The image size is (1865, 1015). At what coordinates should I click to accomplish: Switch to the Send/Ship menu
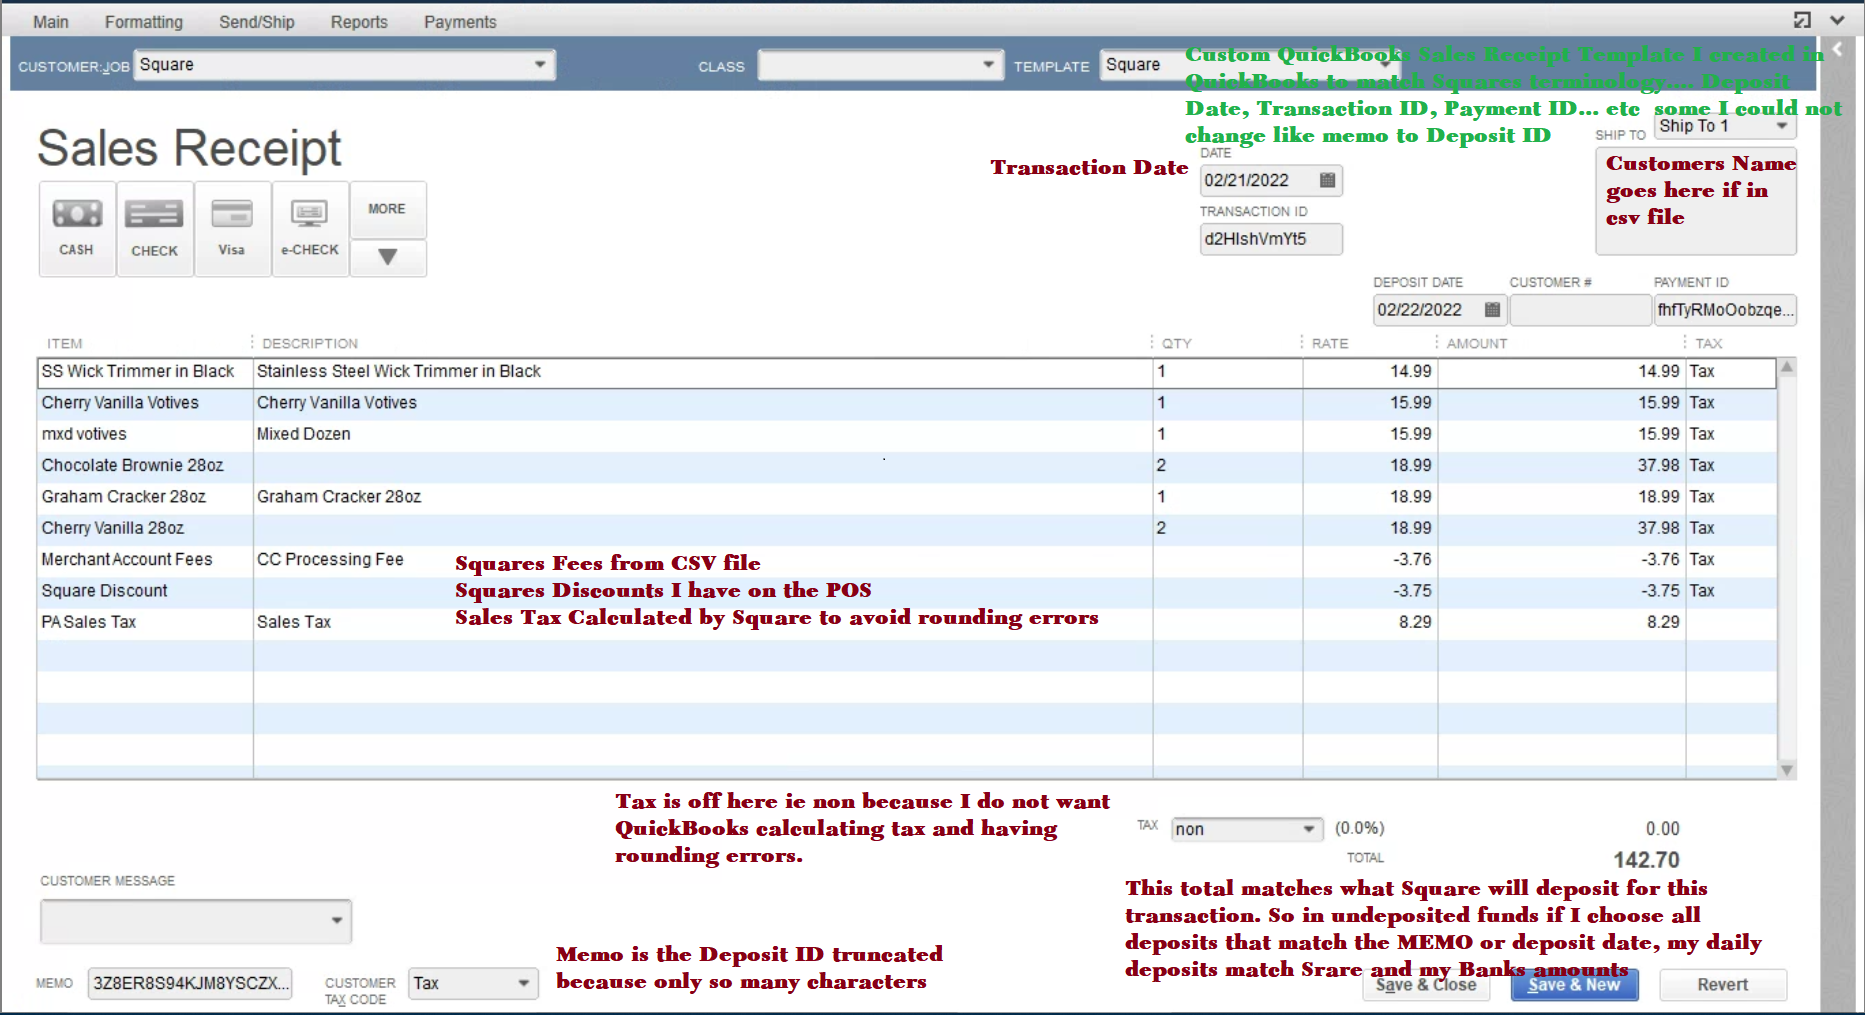pos(257,20)
